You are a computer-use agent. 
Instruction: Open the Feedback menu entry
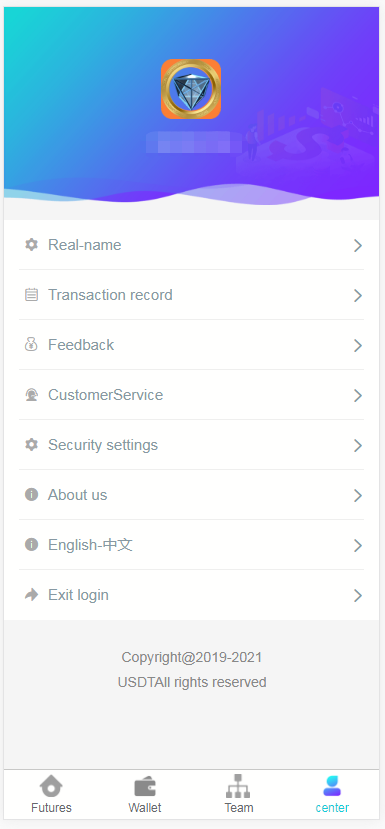191,345
